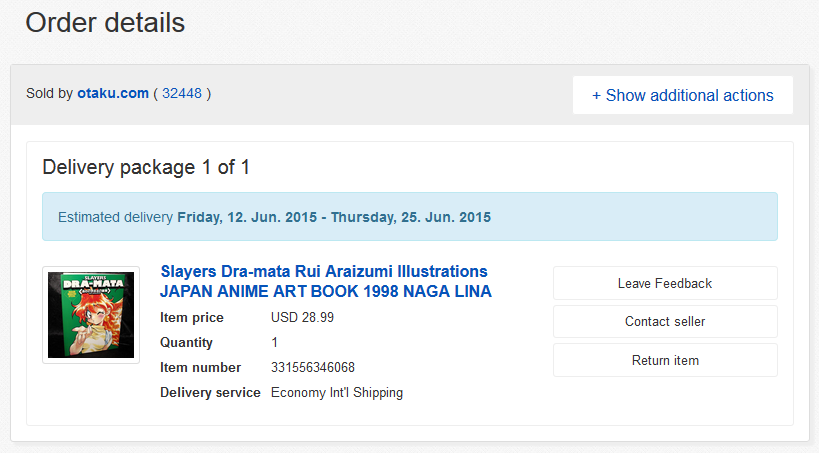Screen dimensions: 819x453
Task: Click the USD 28.99 price value
Action: (x=302, y=318)
